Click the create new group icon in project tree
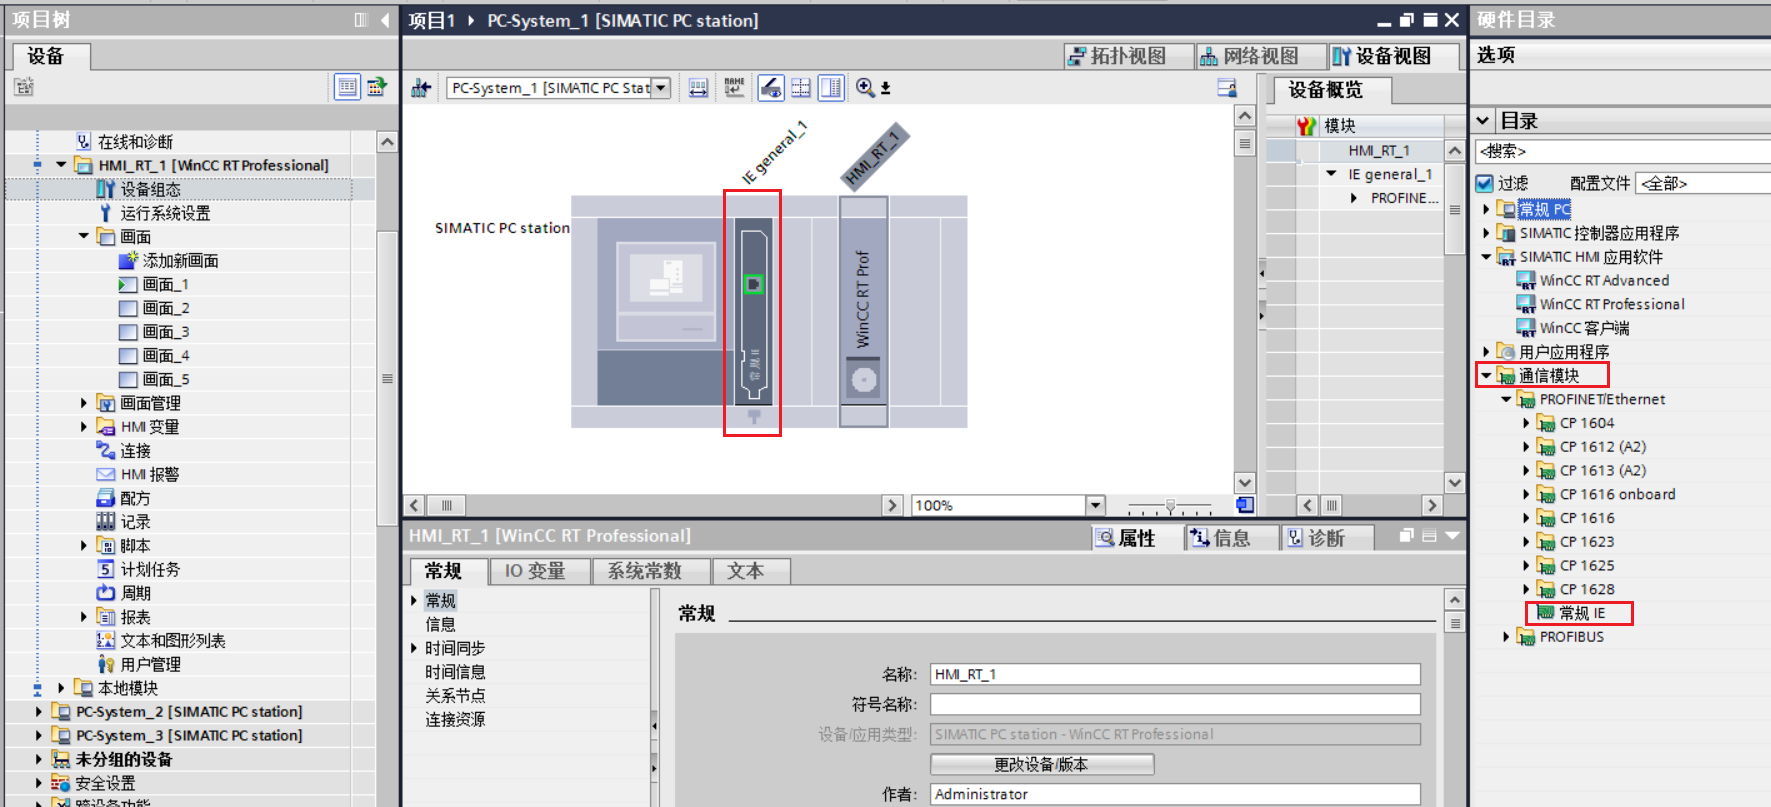1771x807 pixels. coord(24,87)
